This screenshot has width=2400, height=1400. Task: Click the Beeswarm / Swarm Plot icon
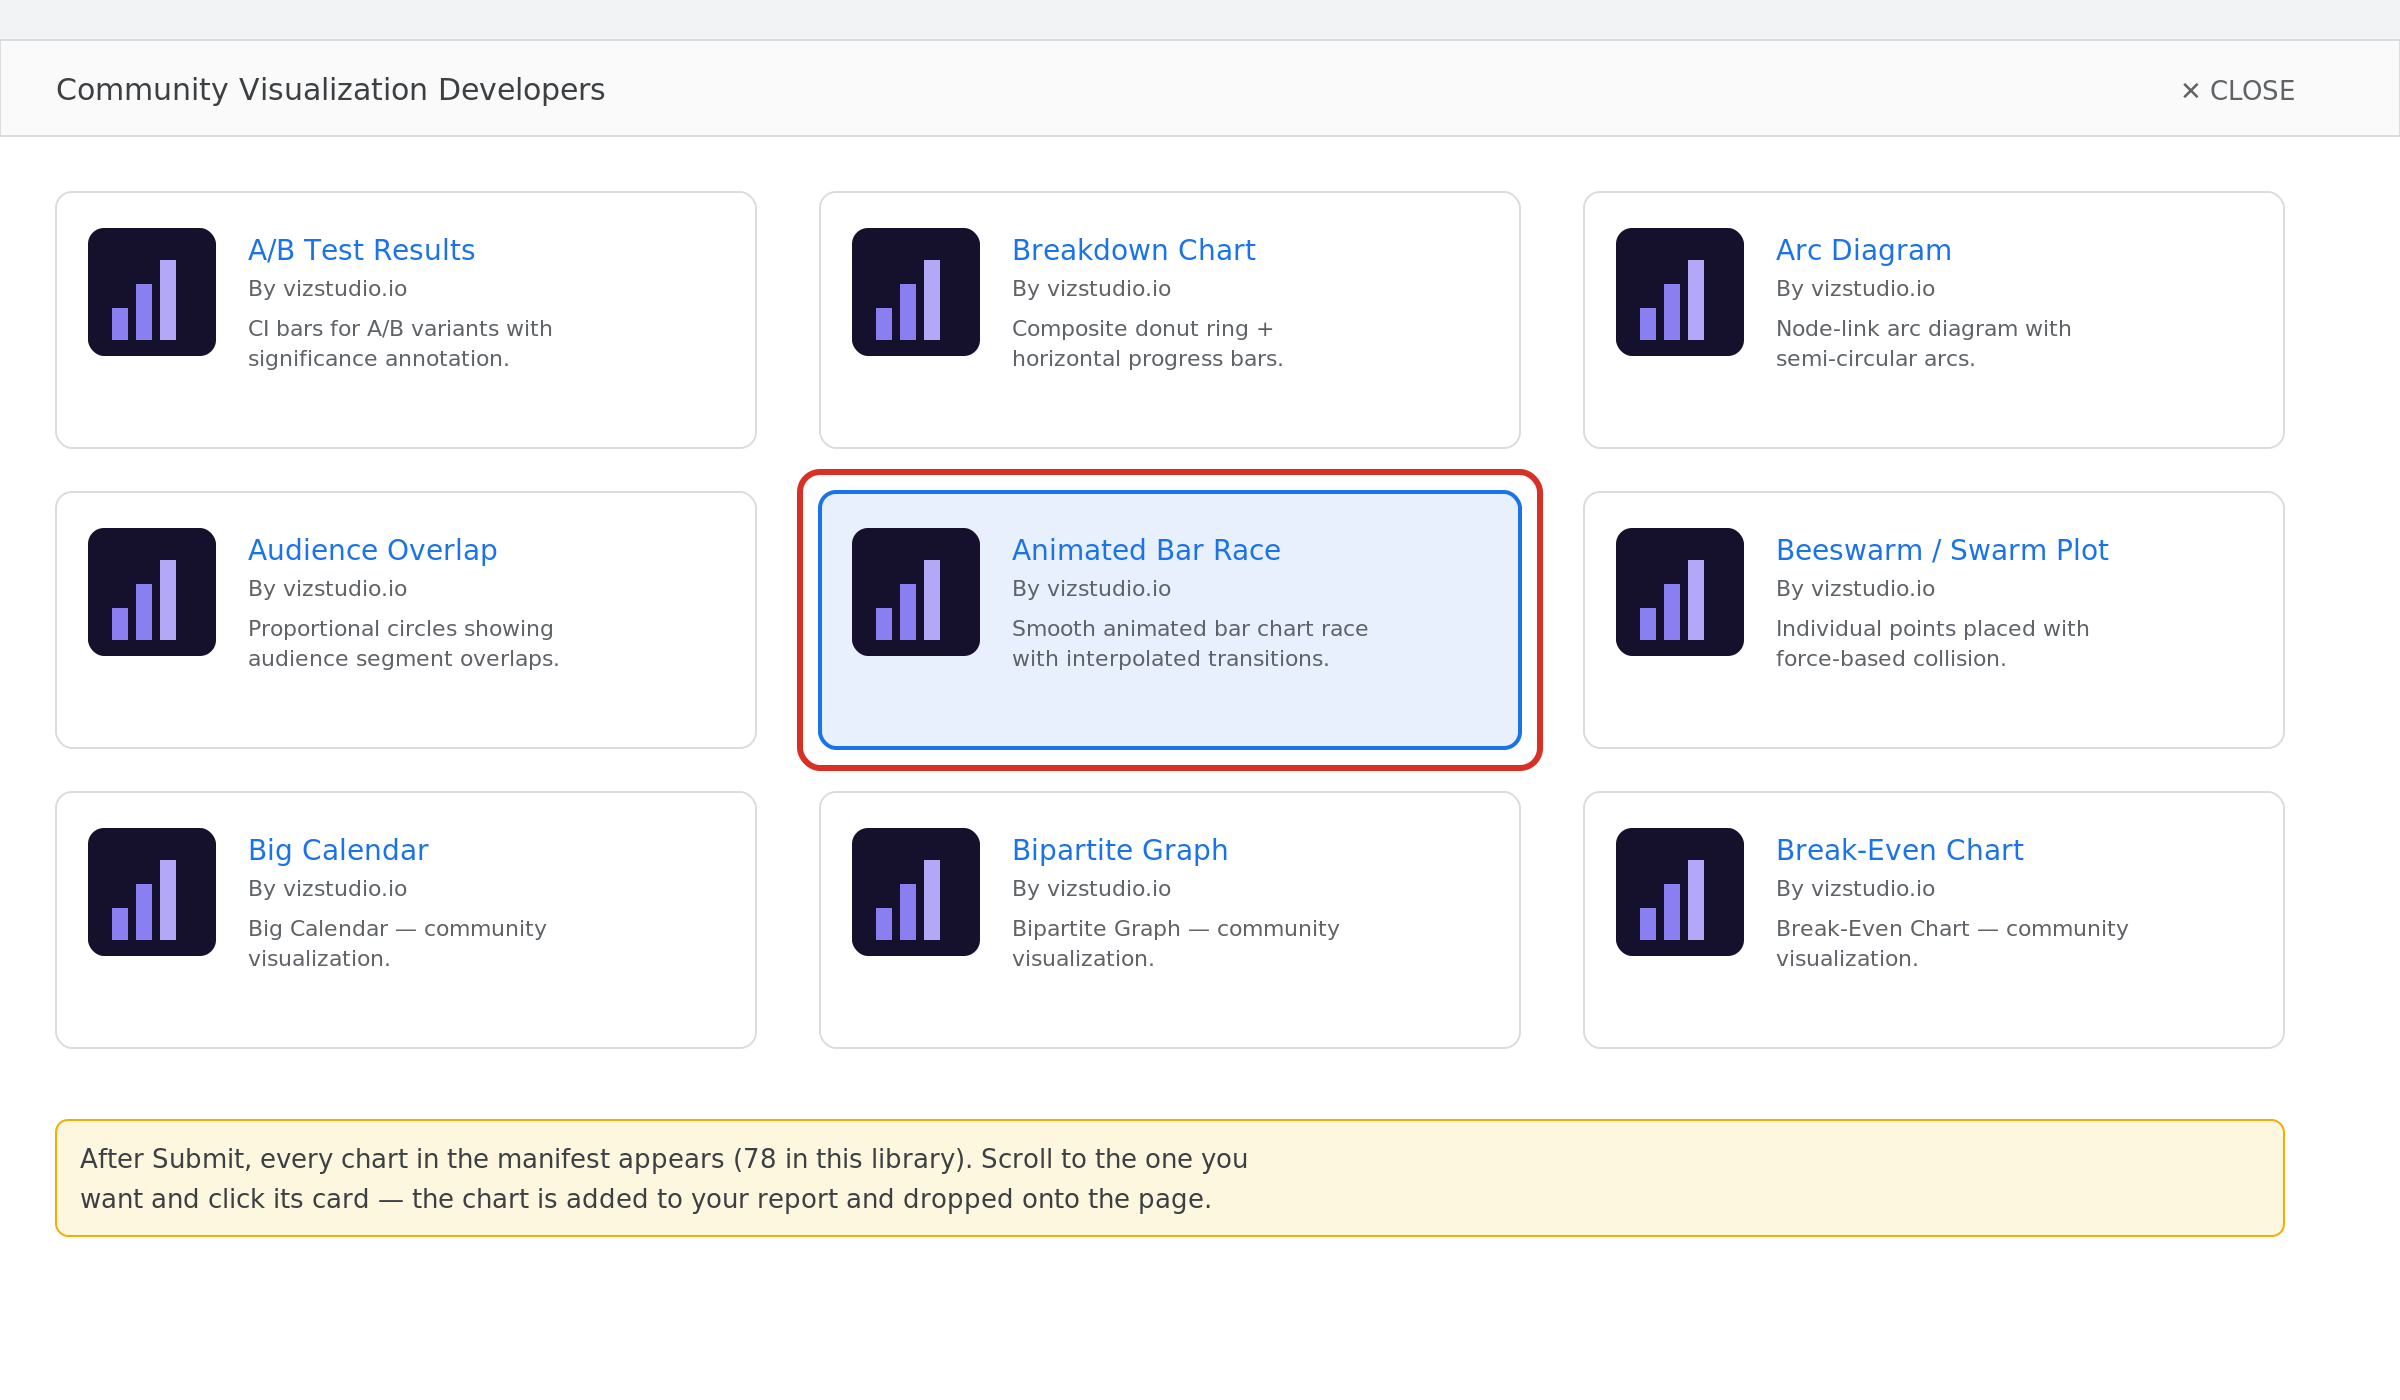(1680, 592)
